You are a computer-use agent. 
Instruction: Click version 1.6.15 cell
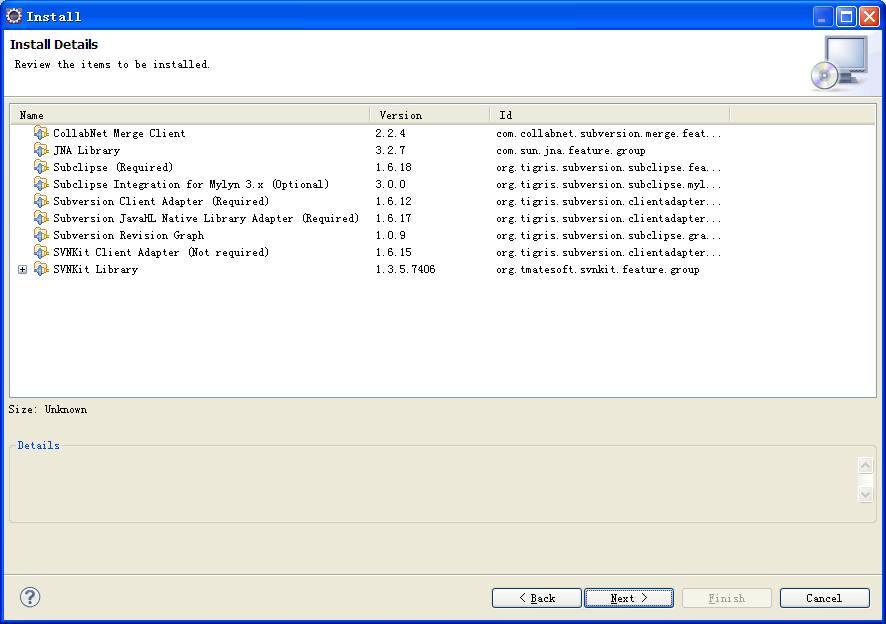point(393,252)
